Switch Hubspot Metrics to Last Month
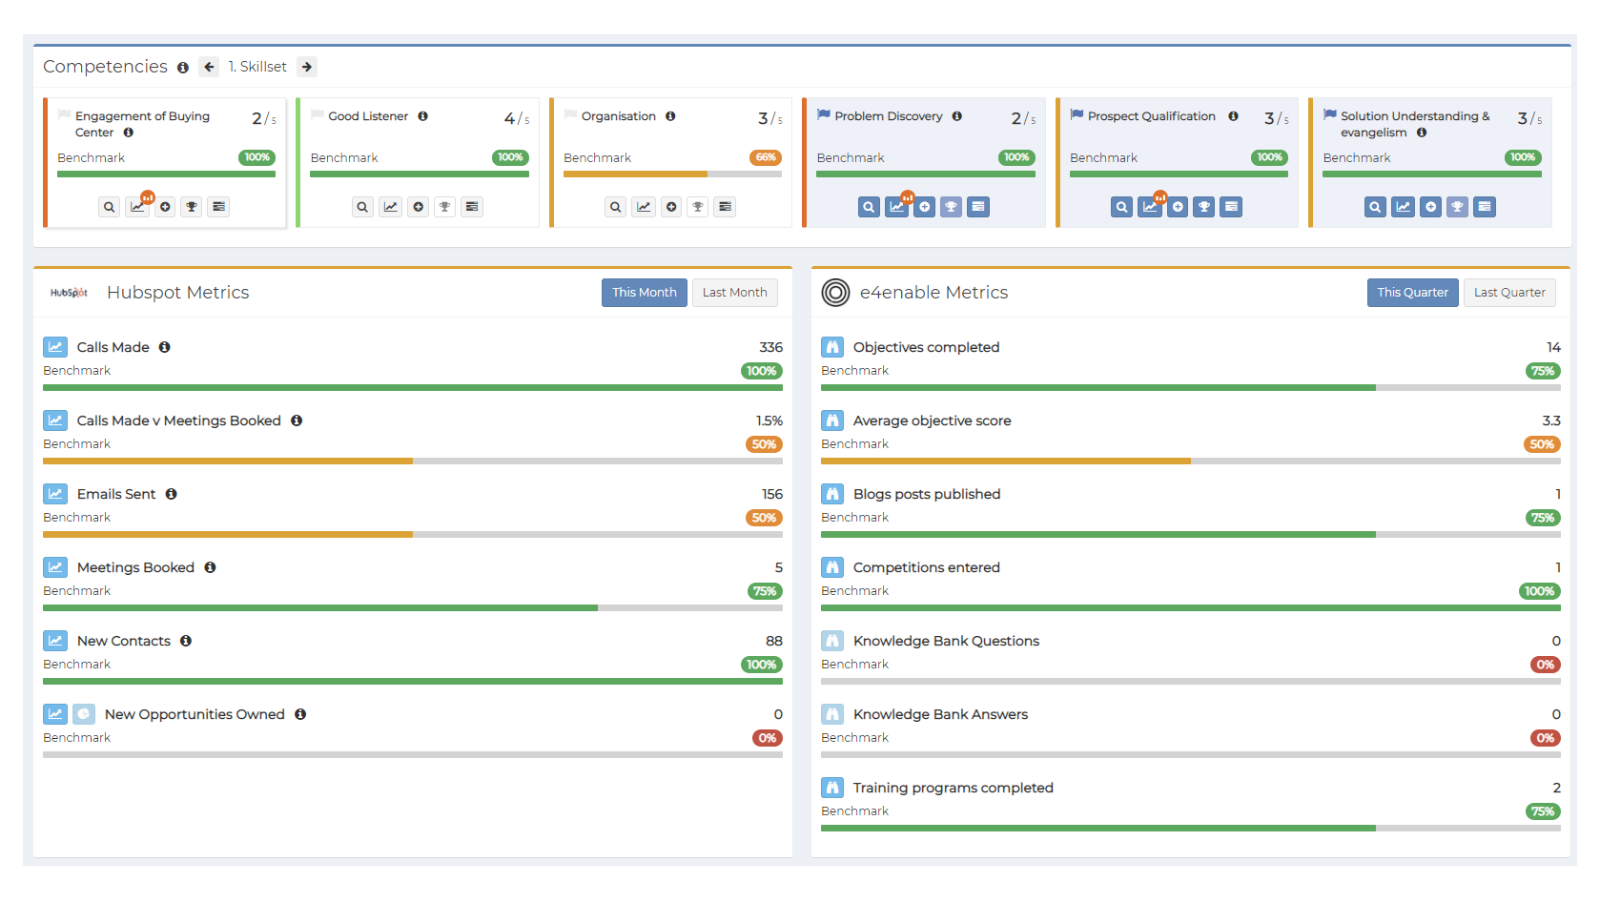Image resolution: width=1600 pixels, height=900 pixels. coord(734,293)
